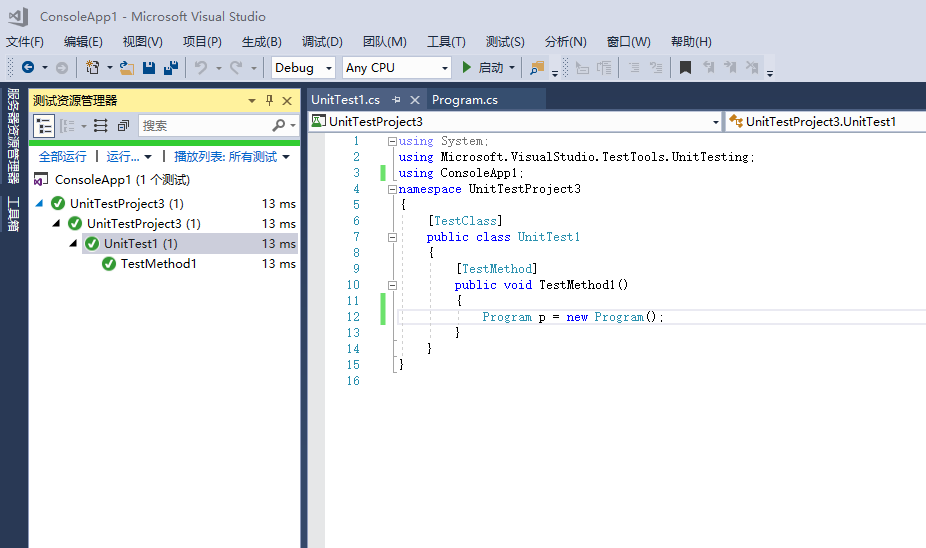Click the Find in Files folder icon

(537, 67)
